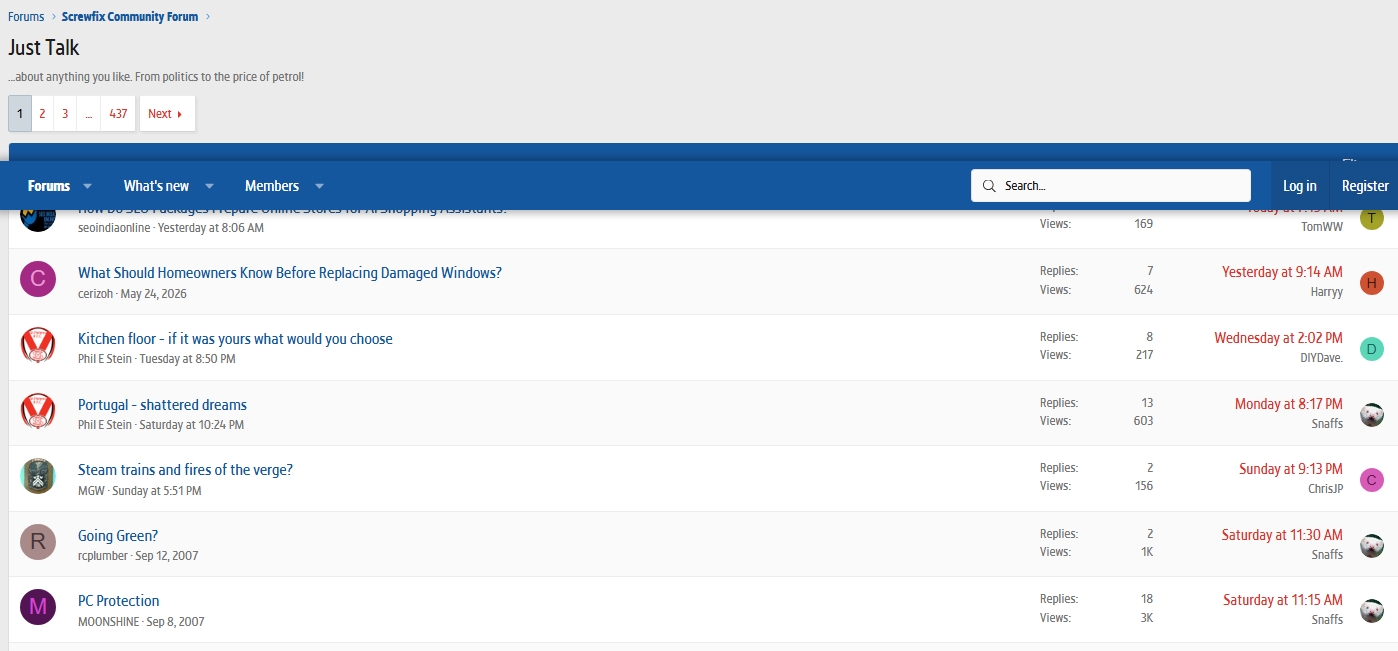Go to page 3
This screenshot has height=651, width=1398.
coord(65,114)
